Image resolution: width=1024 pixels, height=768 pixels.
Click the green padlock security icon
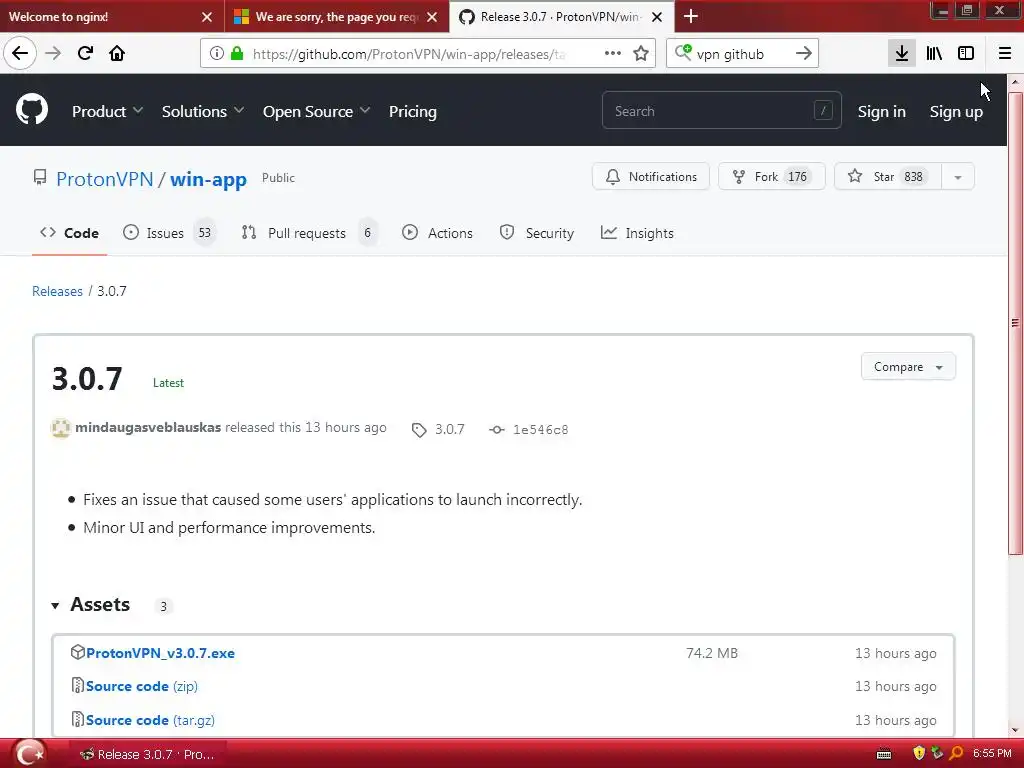[x=237, y=54]
